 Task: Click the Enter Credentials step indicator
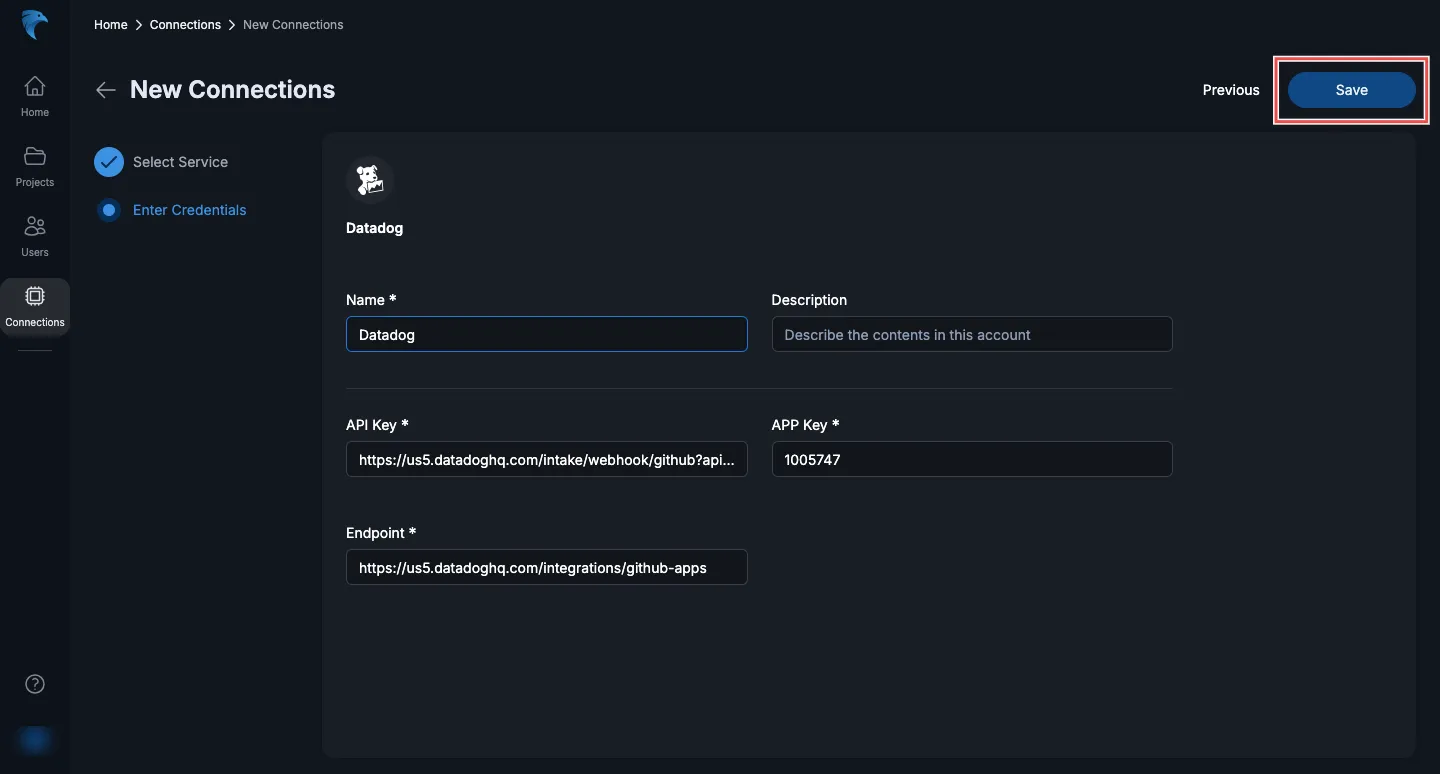[x=109, y=210]
